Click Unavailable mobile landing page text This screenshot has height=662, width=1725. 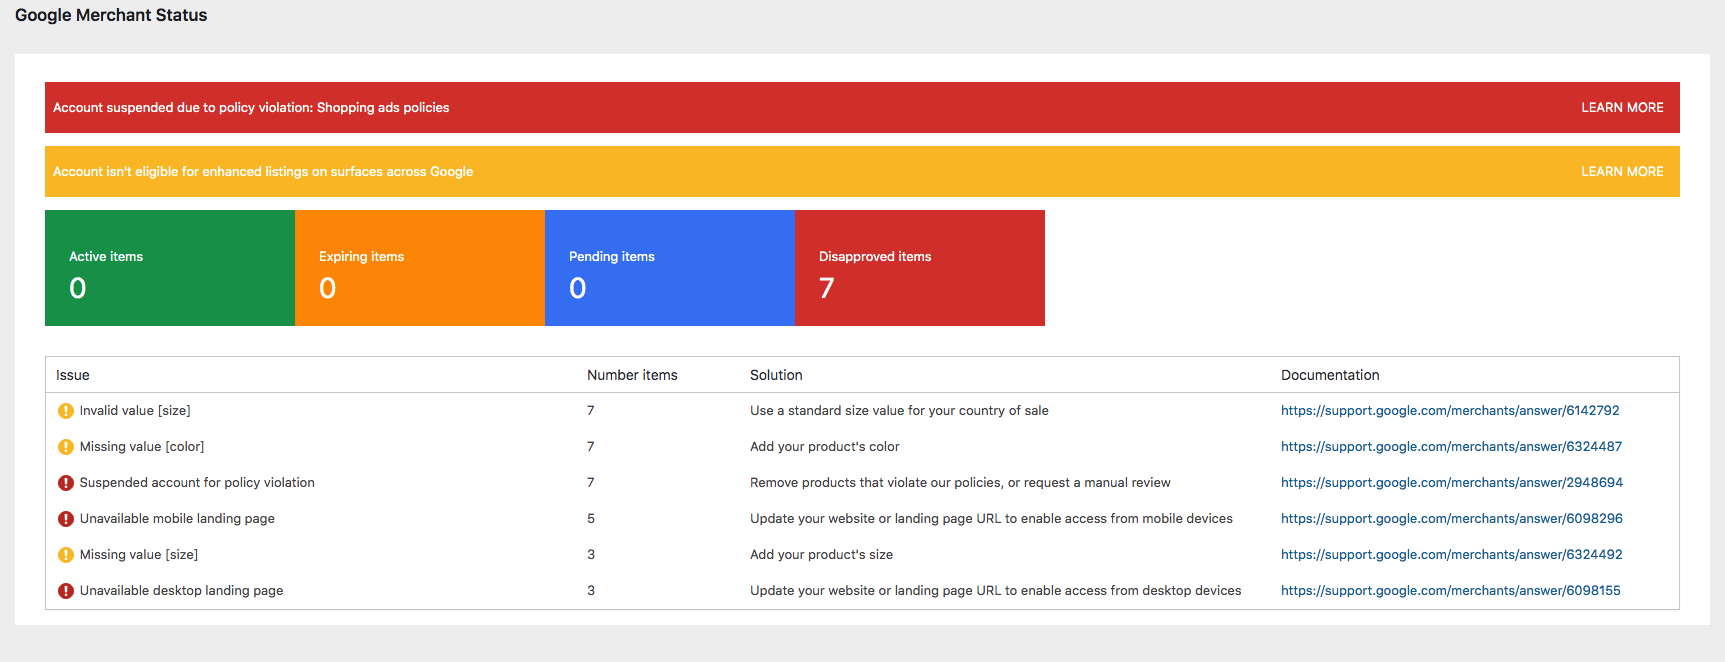coord(177,519)
